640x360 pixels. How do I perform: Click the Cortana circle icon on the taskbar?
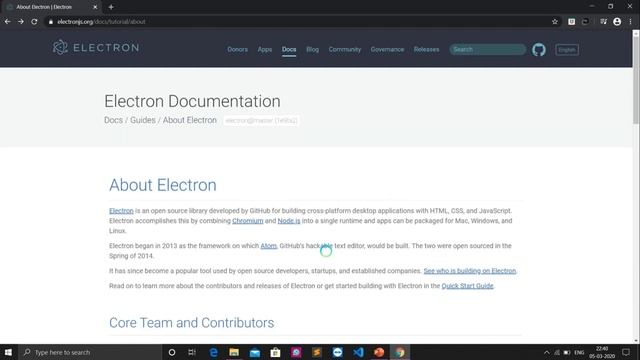tap(172, 352)
